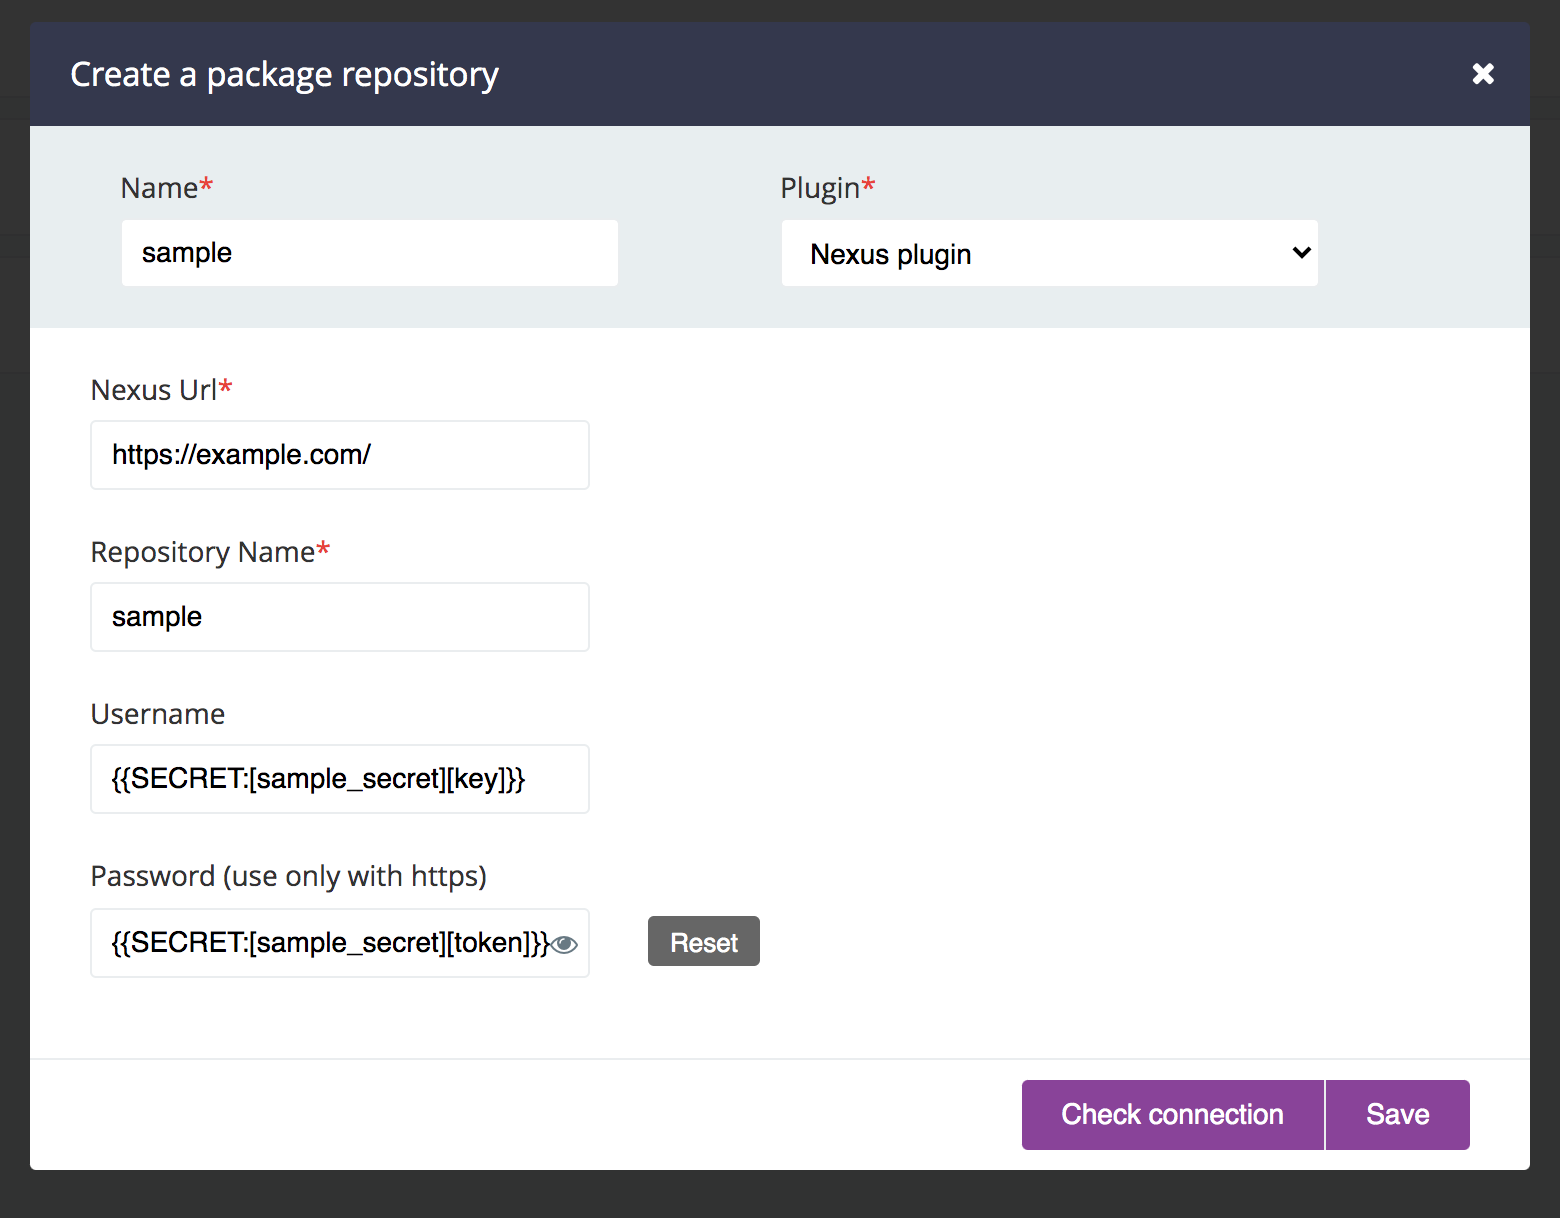Image resolution: width=1560 pixels, height=1218 pixels.
Task: Close the Create a package repository dialog
Action: point(1483,73)
